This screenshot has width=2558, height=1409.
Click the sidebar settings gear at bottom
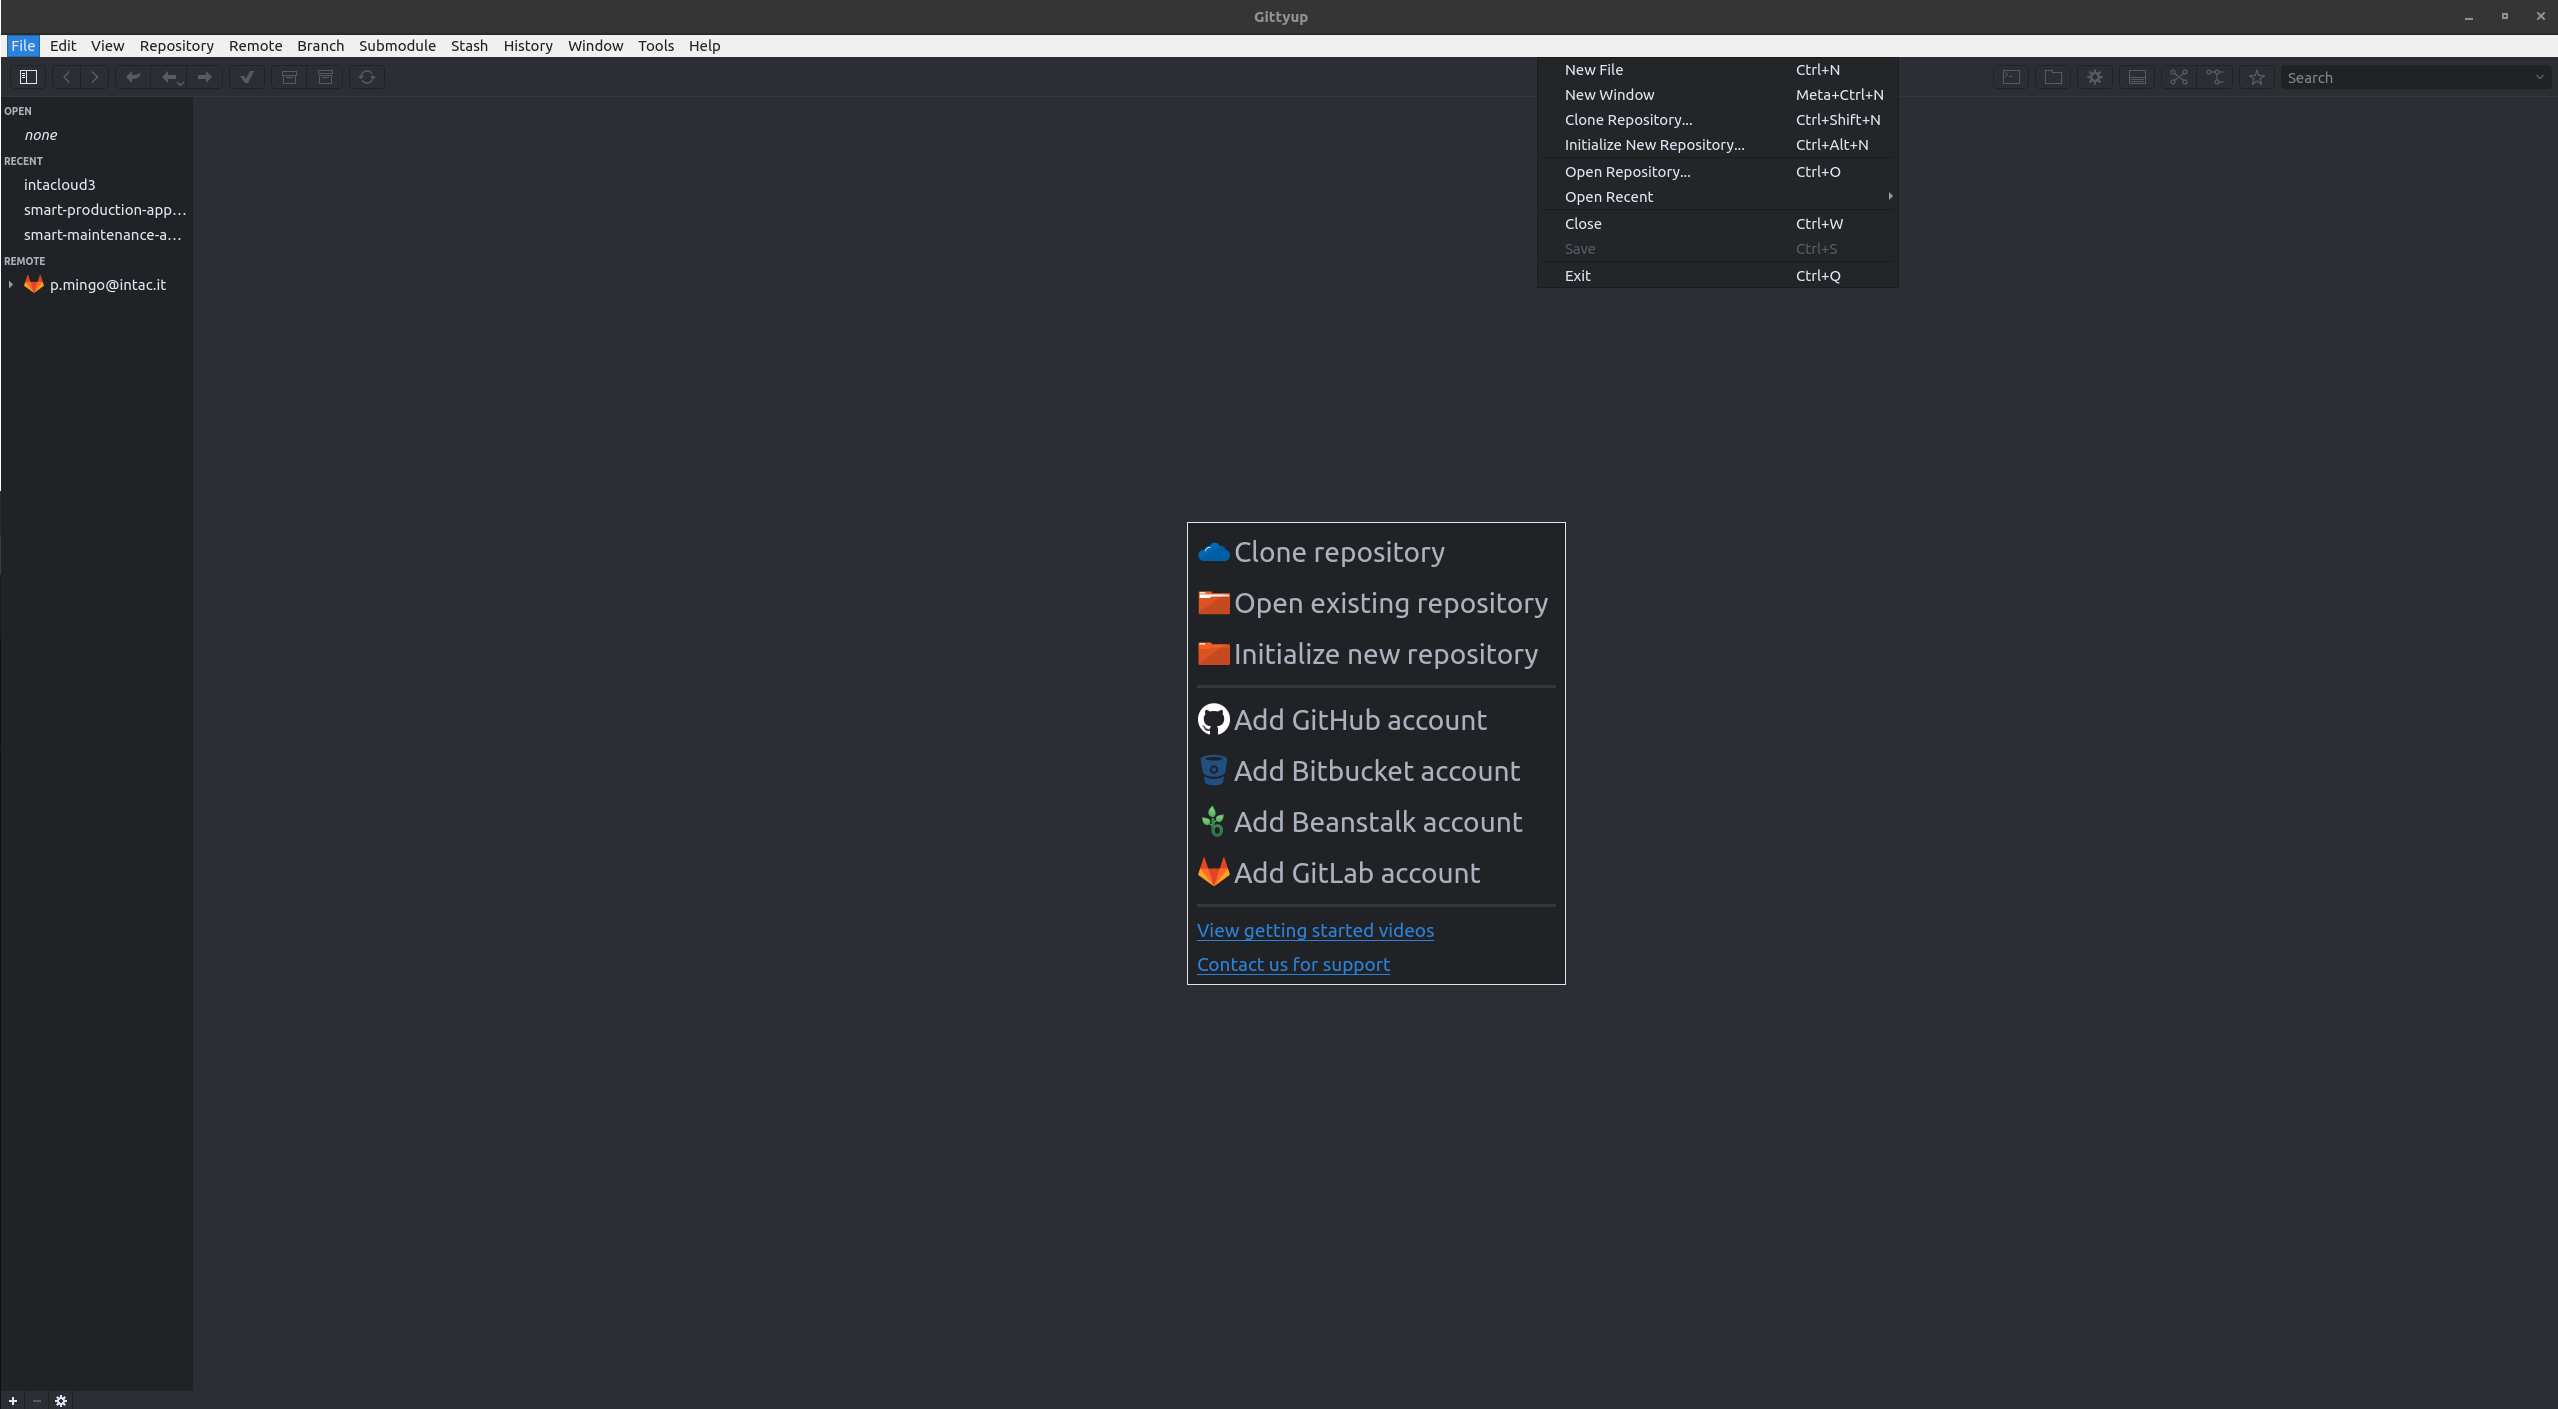pyautogui.click(x=61, y=1400)
